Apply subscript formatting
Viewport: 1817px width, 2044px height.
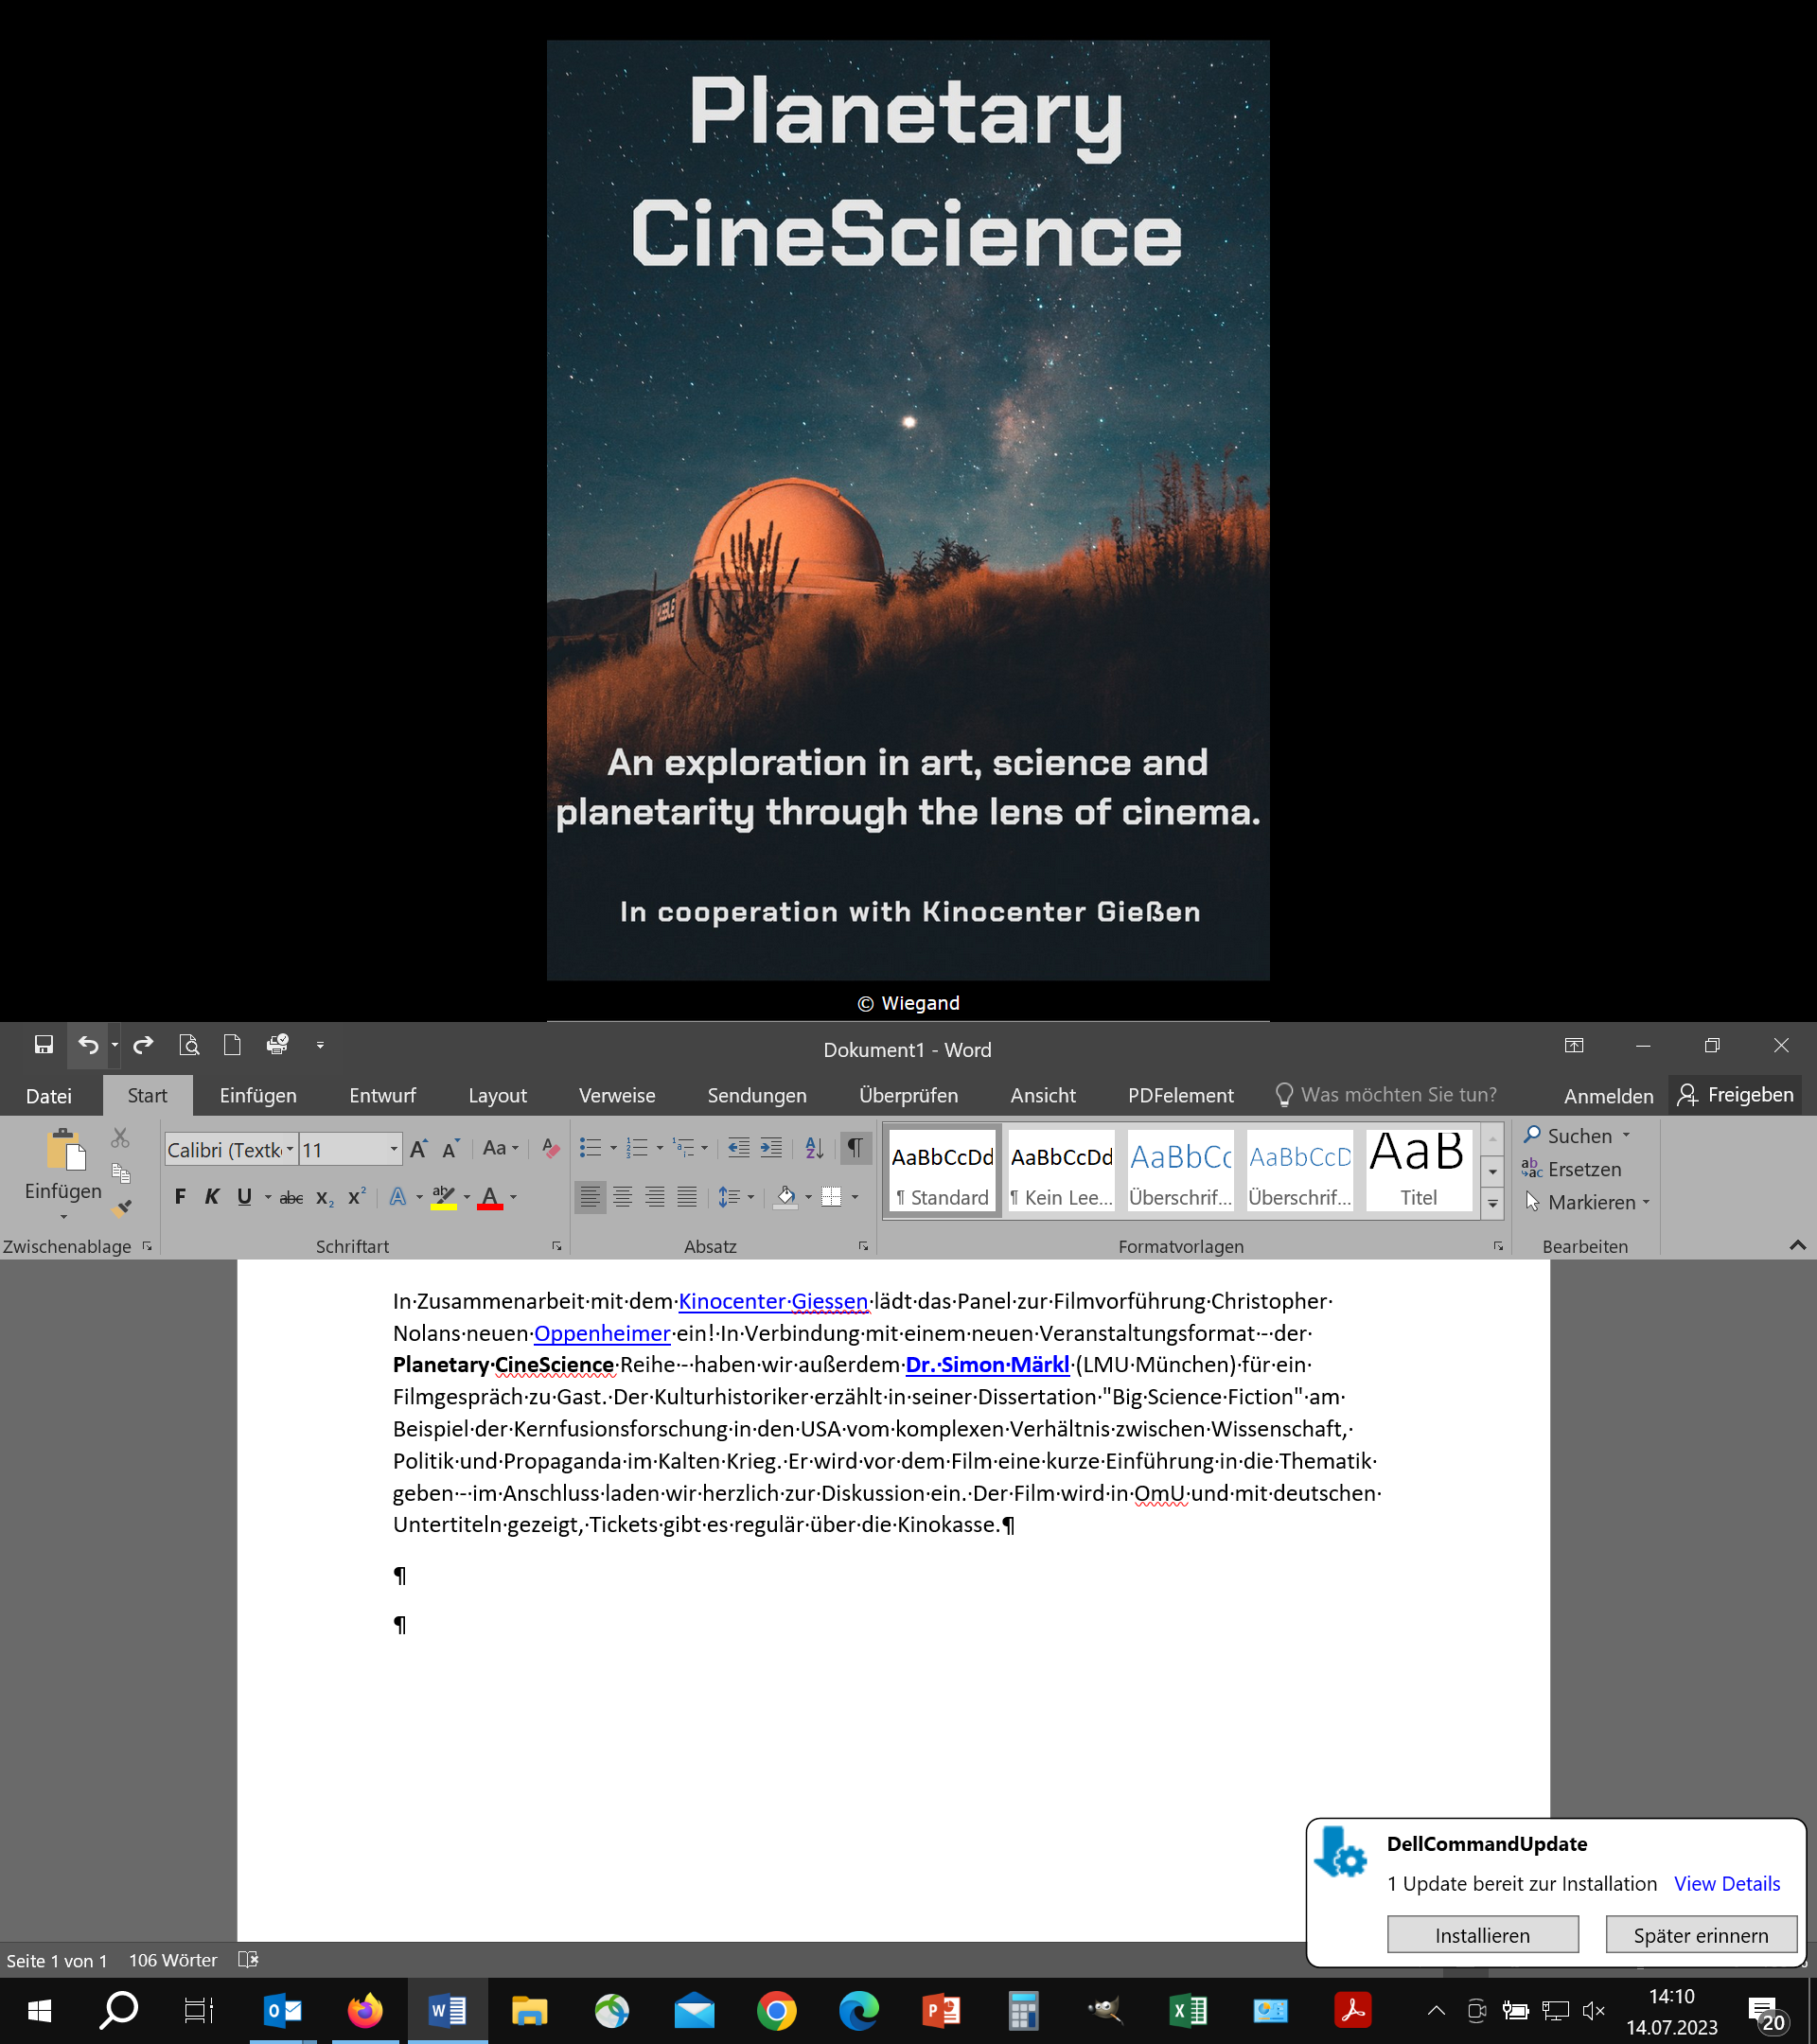pos(324,1198)
